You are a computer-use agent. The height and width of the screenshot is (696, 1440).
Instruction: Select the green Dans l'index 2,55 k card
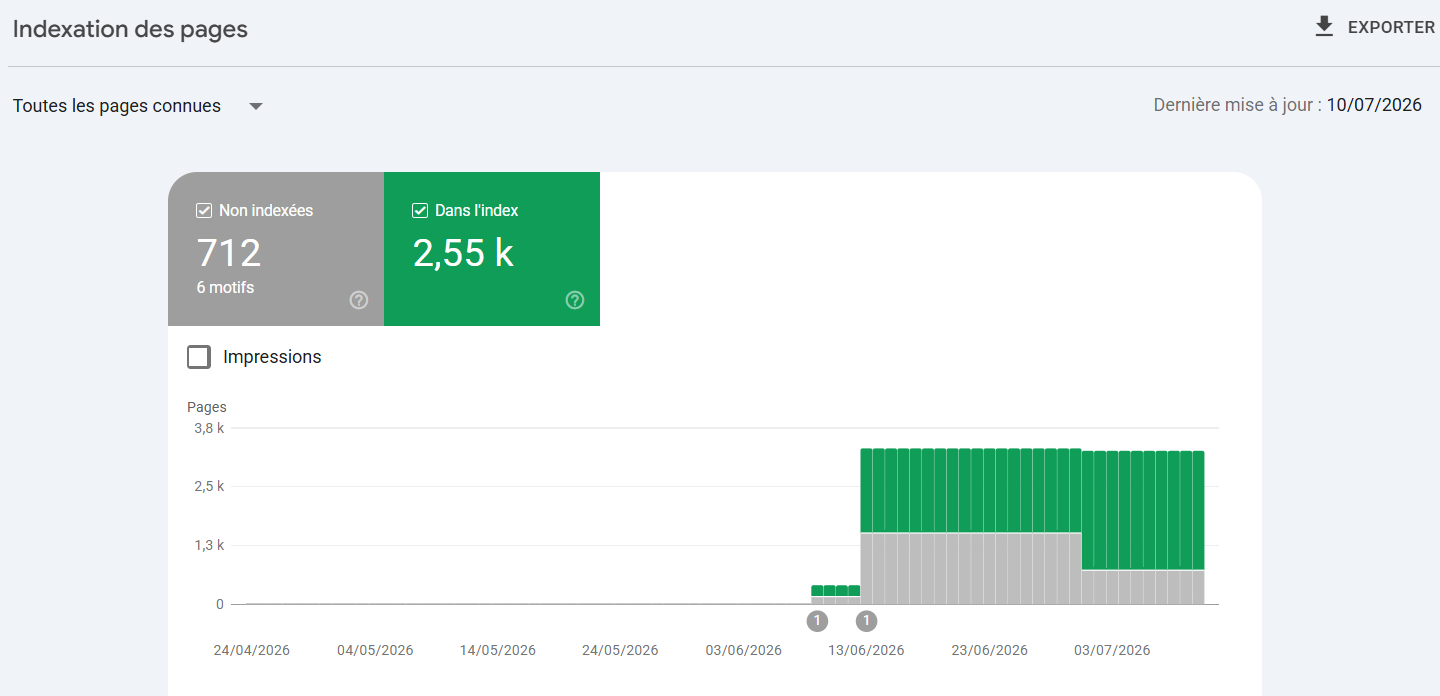coord(492,249)
